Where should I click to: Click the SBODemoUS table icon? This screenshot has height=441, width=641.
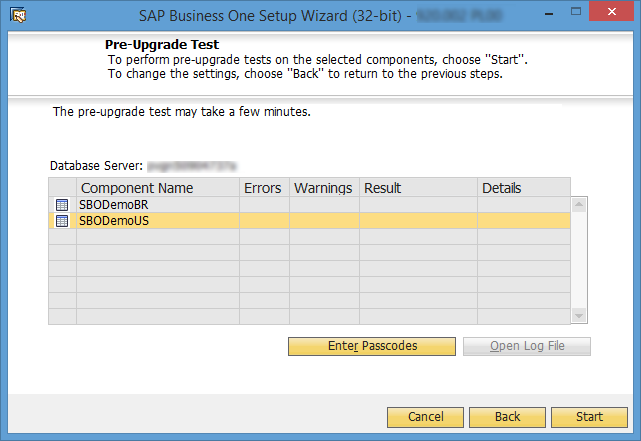click(x=62, y=221)
